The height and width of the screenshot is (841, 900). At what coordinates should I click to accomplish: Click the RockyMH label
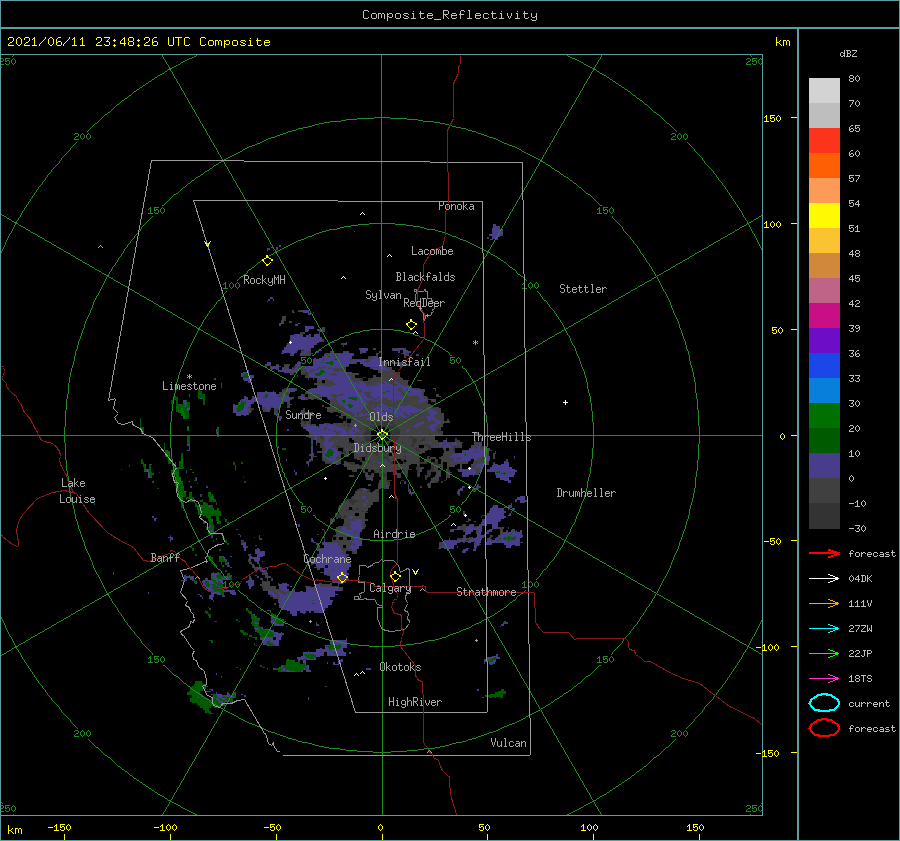click(264, 280)
